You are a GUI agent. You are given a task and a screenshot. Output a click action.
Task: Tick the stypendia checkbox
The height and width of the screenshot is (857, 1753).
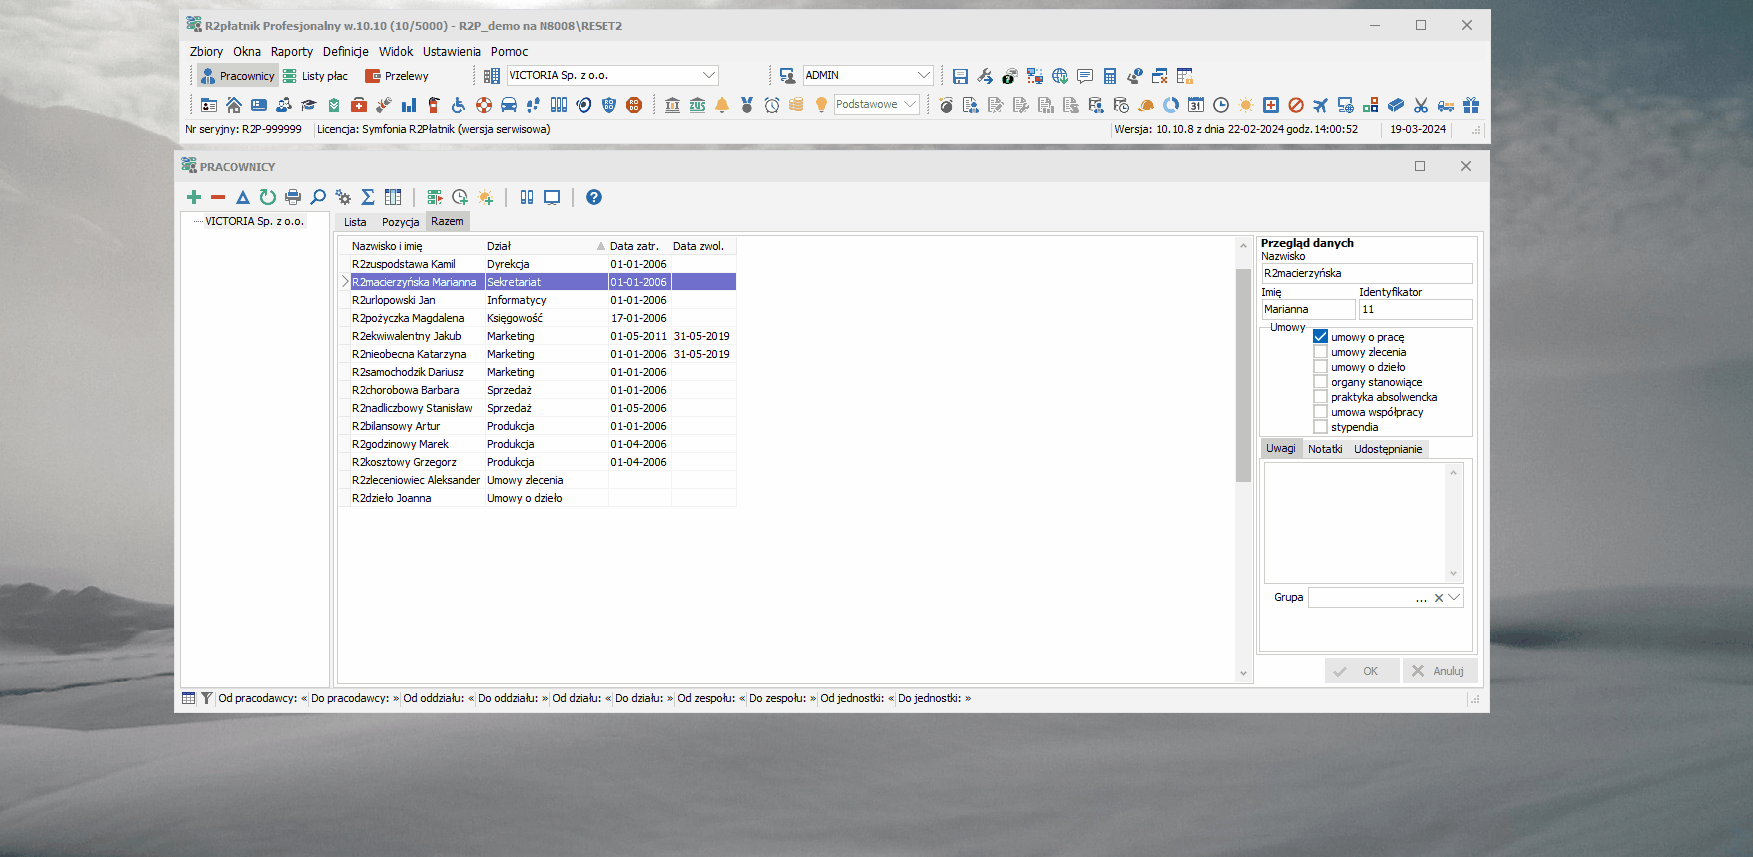pyautogui.click(x=1320, y=427)
